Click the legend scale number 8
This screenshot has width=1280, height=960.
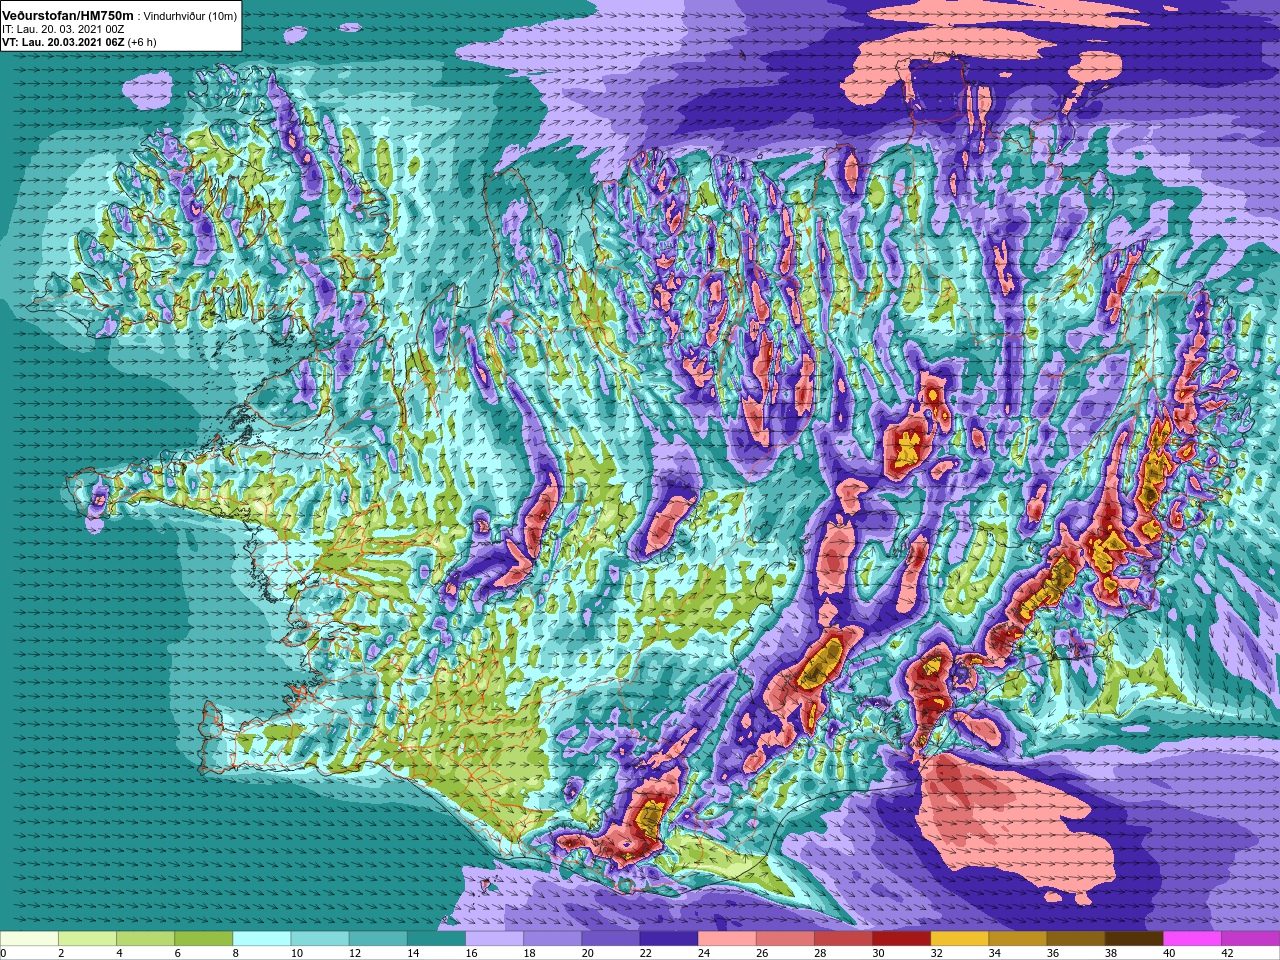[x=235, y=953]
